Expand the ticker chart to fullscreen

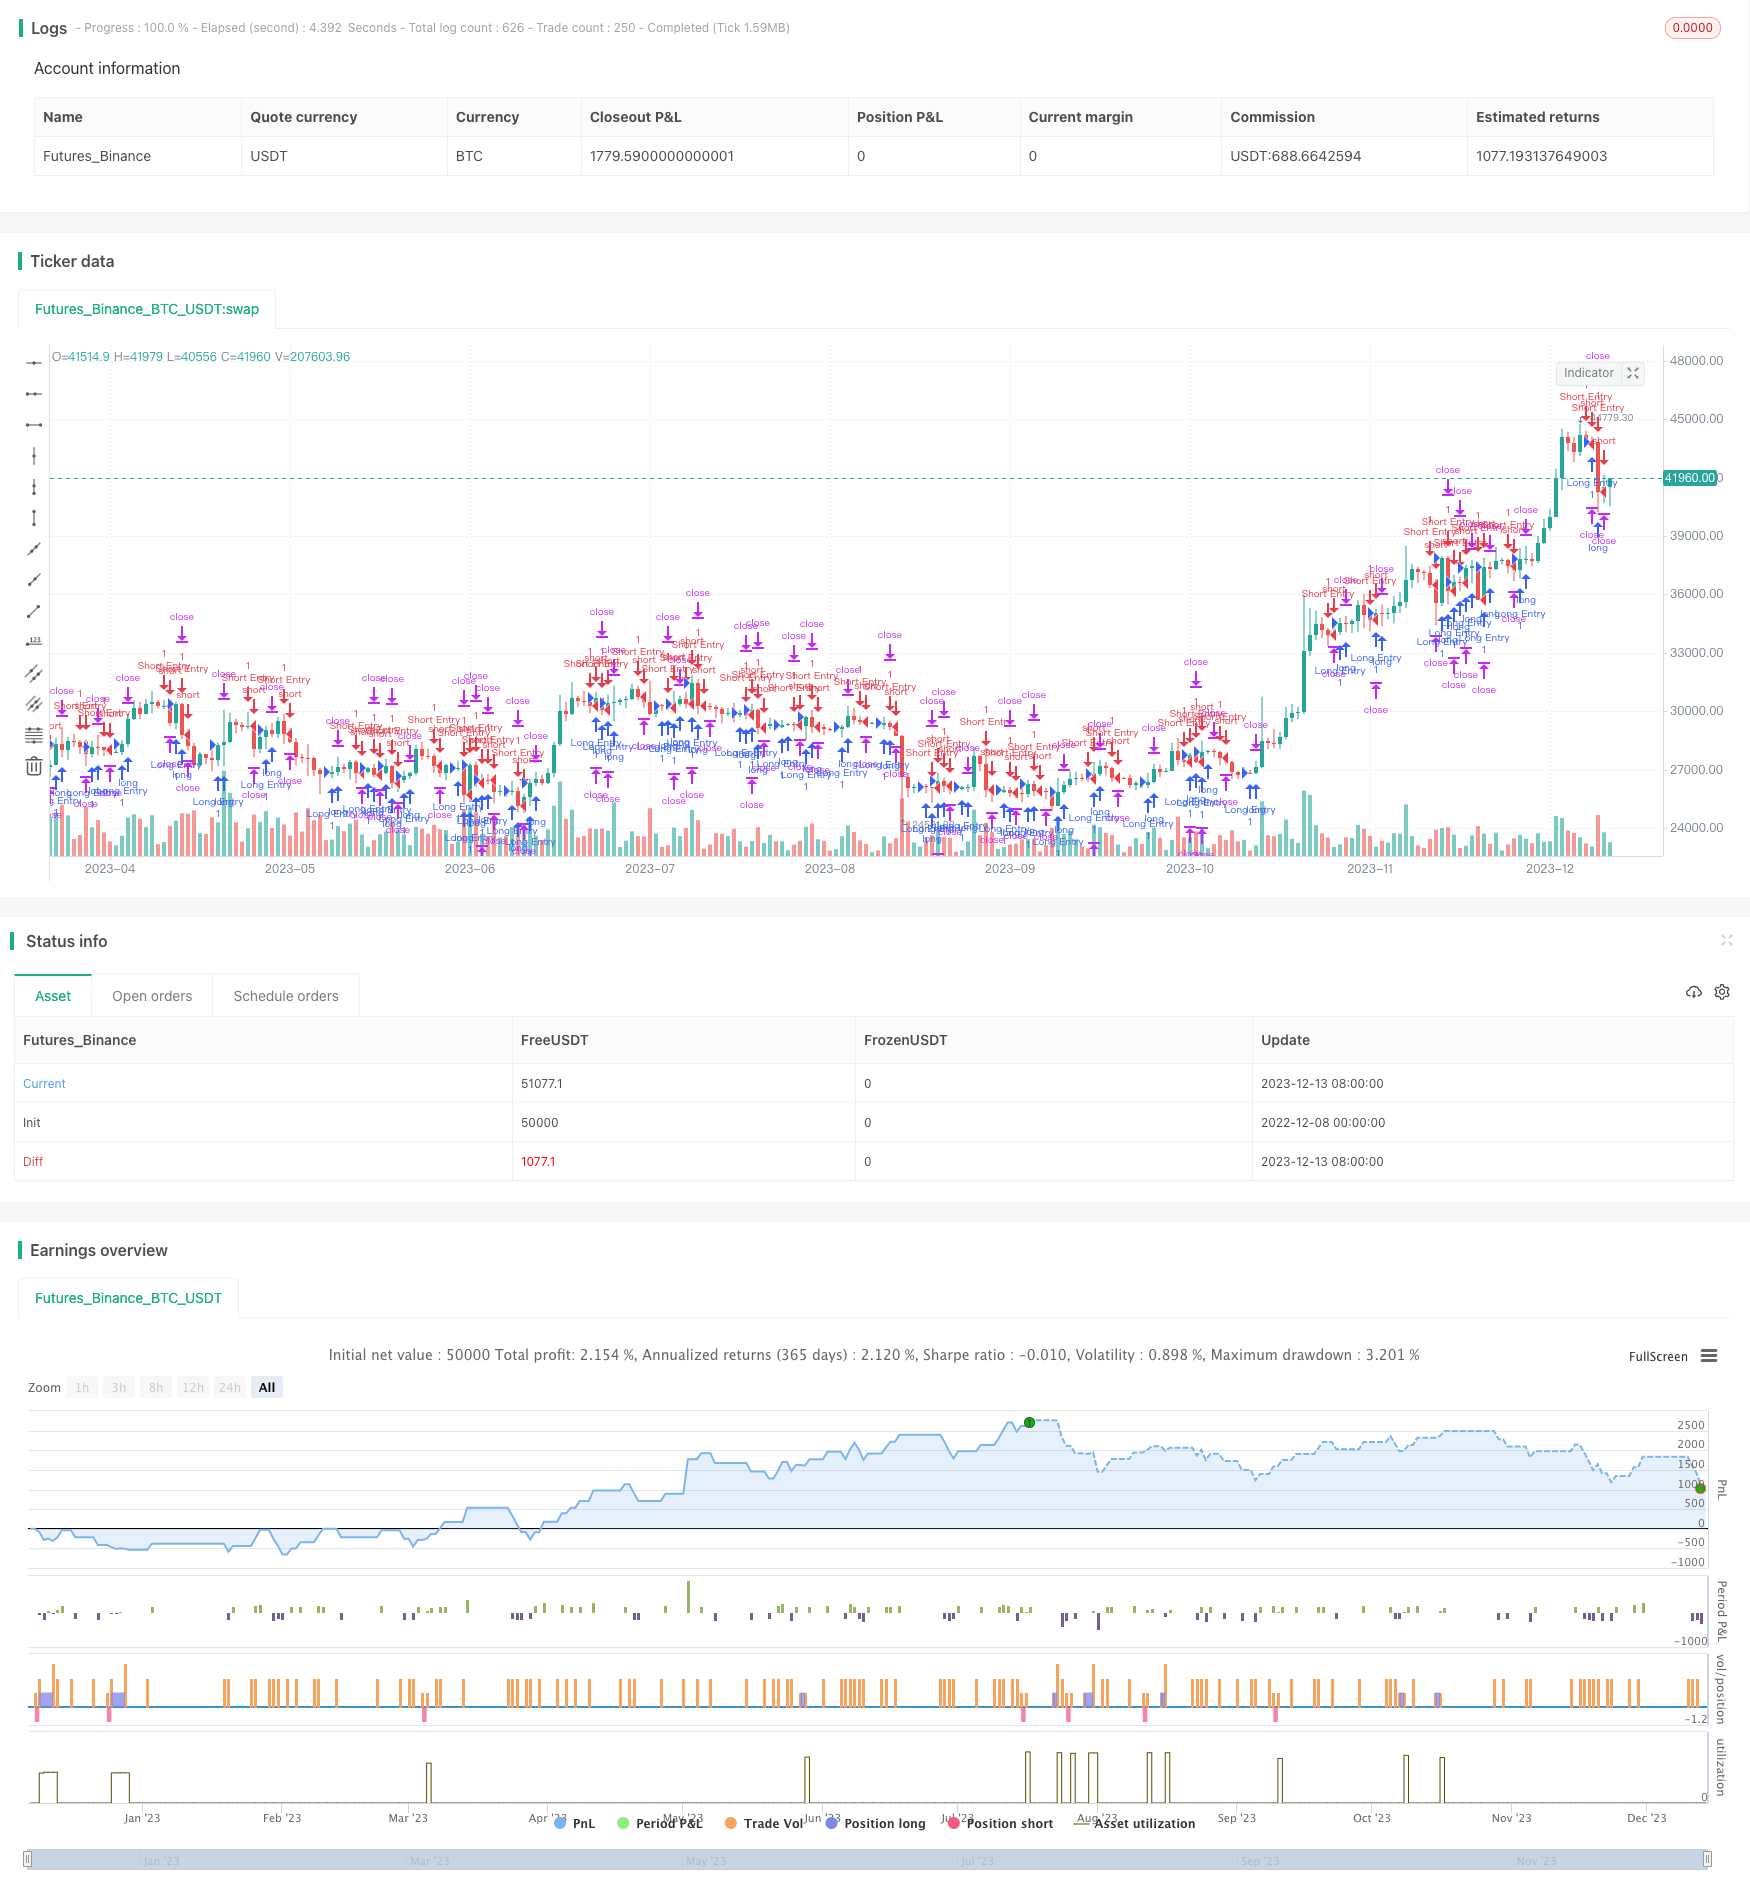coord(1633,373)
